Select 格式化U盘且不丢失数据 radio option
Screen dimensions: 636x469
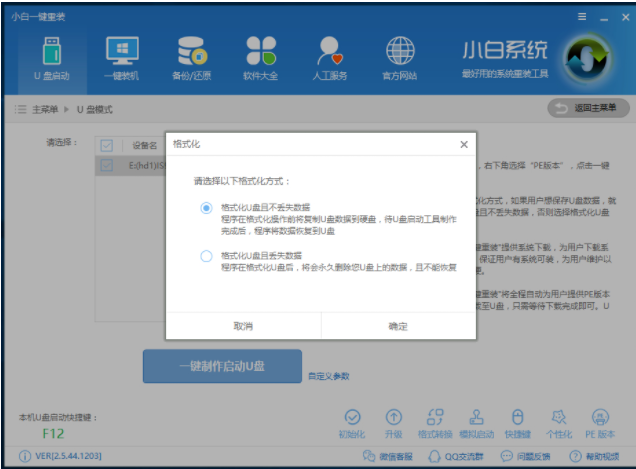click(x=207, y=208)
